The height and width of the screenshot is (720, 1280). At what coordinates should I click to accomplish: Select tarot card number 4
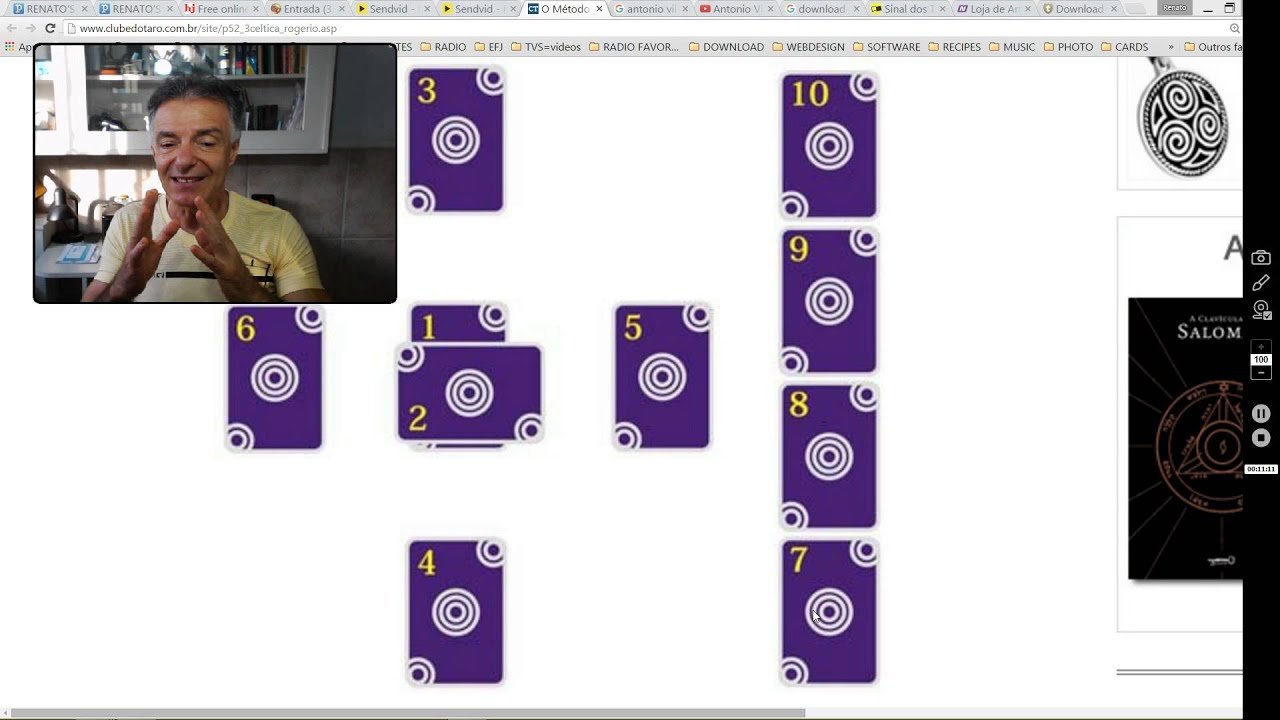pos(456,612)
